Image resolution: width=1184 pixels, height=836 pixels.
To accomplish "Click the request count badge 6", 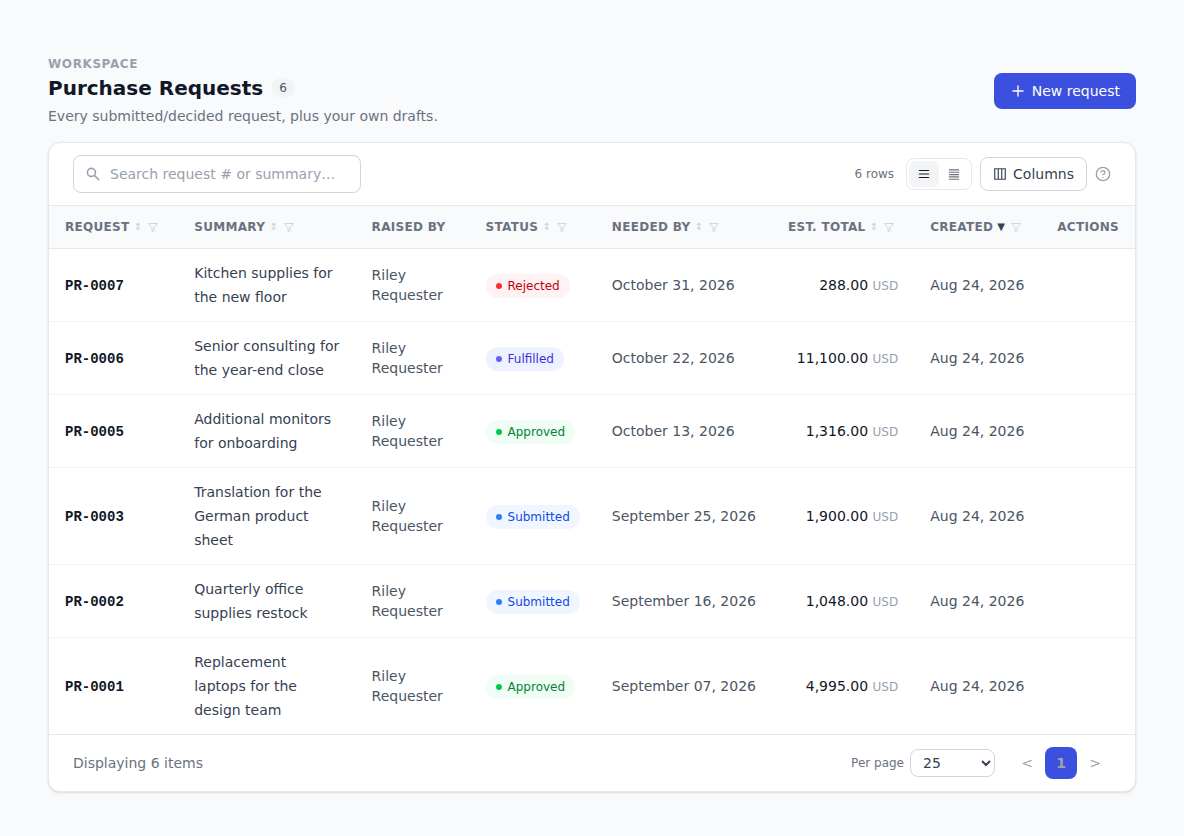I will [283, 88].
